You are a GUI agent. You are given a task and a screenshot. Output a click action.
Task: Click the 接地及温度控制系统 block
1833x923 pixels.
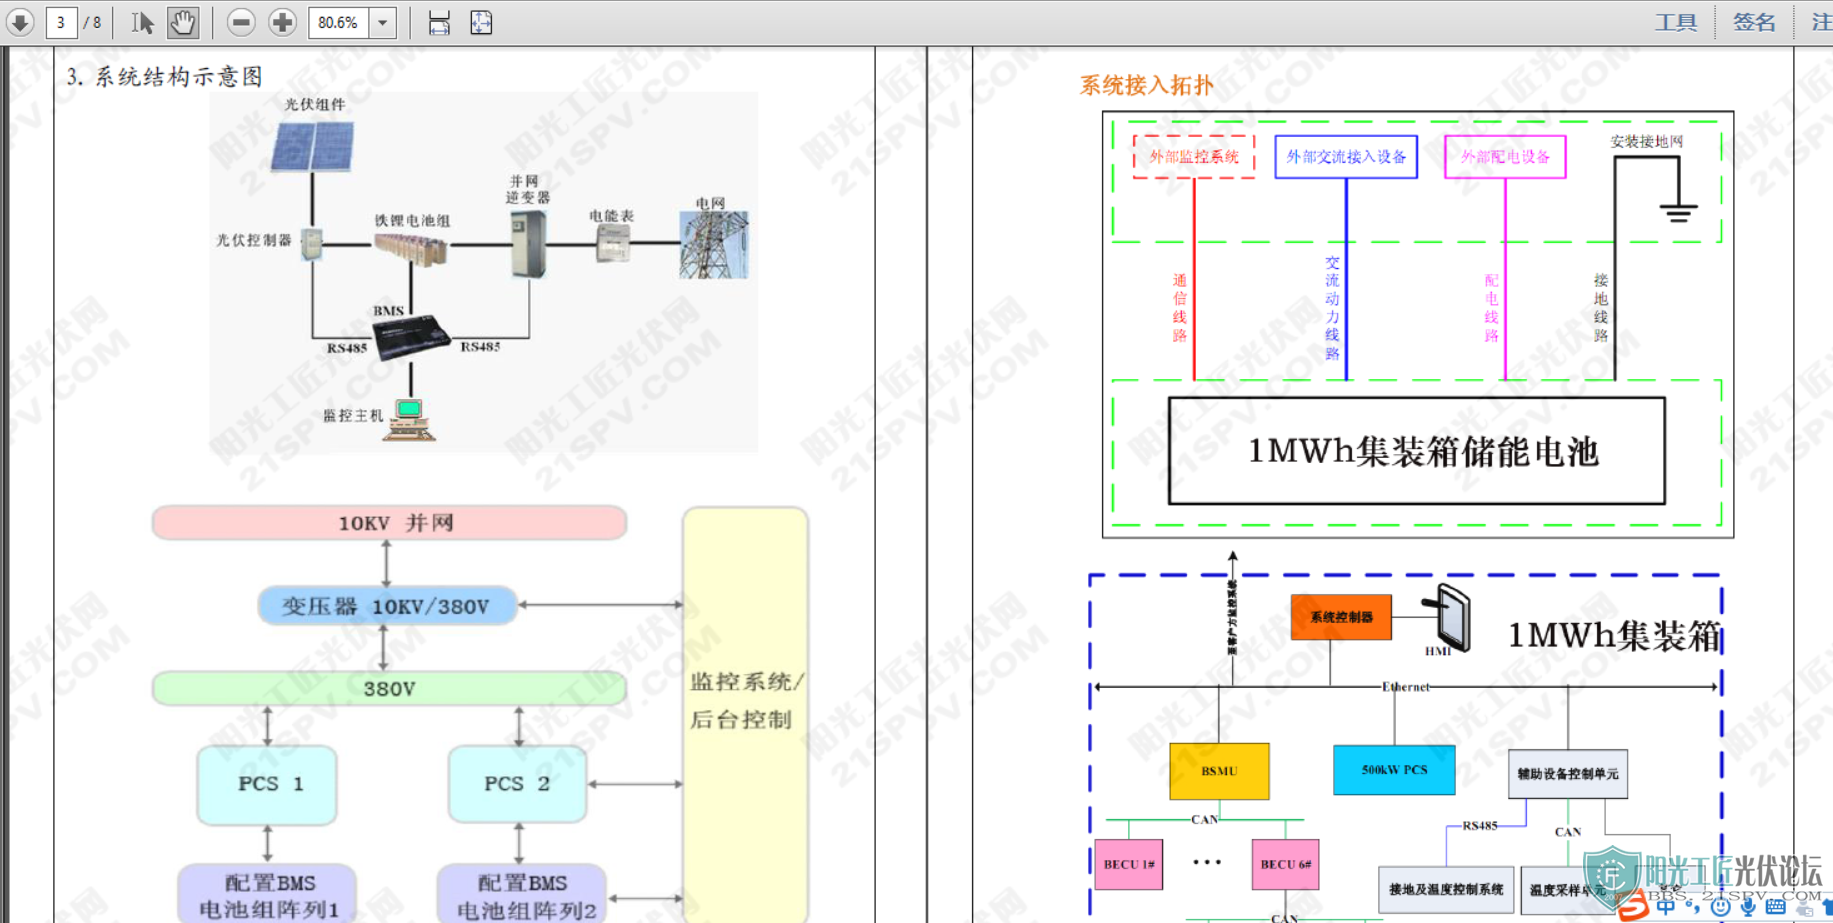[1445, 889]
